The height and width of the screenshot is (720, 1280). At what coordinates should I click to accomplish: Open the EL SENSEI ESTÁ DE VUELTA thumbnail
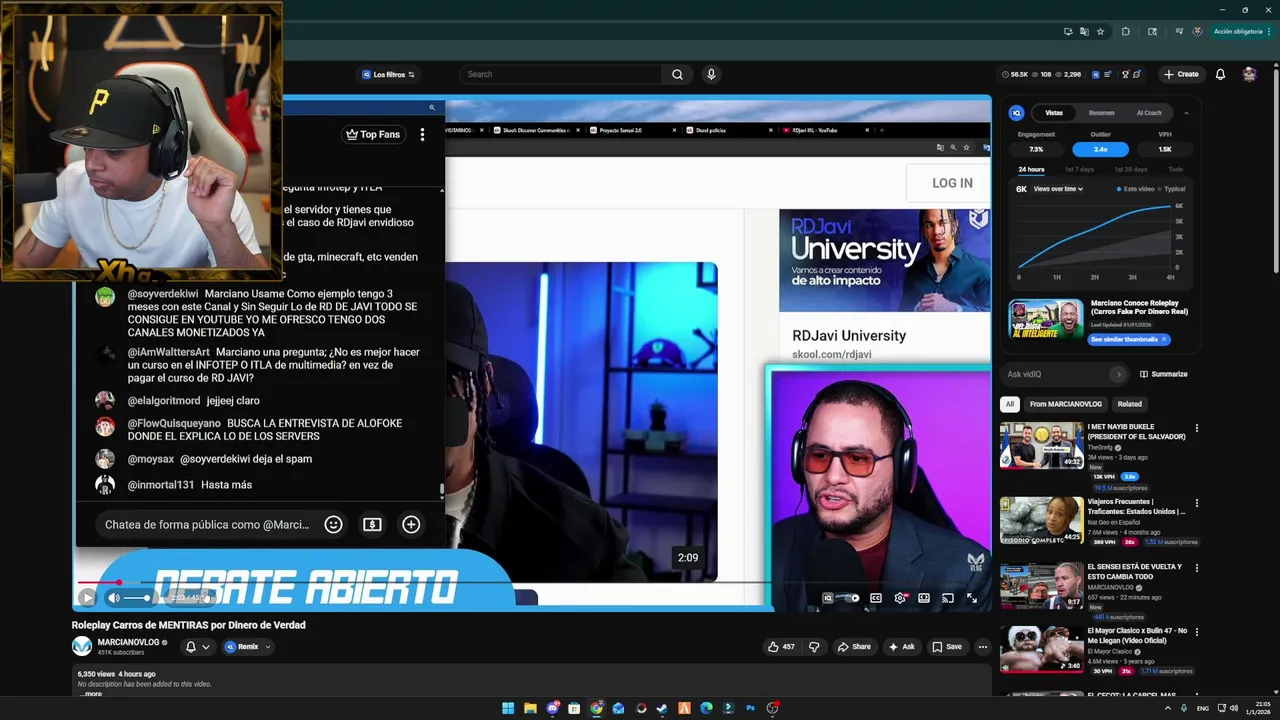click(x=1041, y=587)
